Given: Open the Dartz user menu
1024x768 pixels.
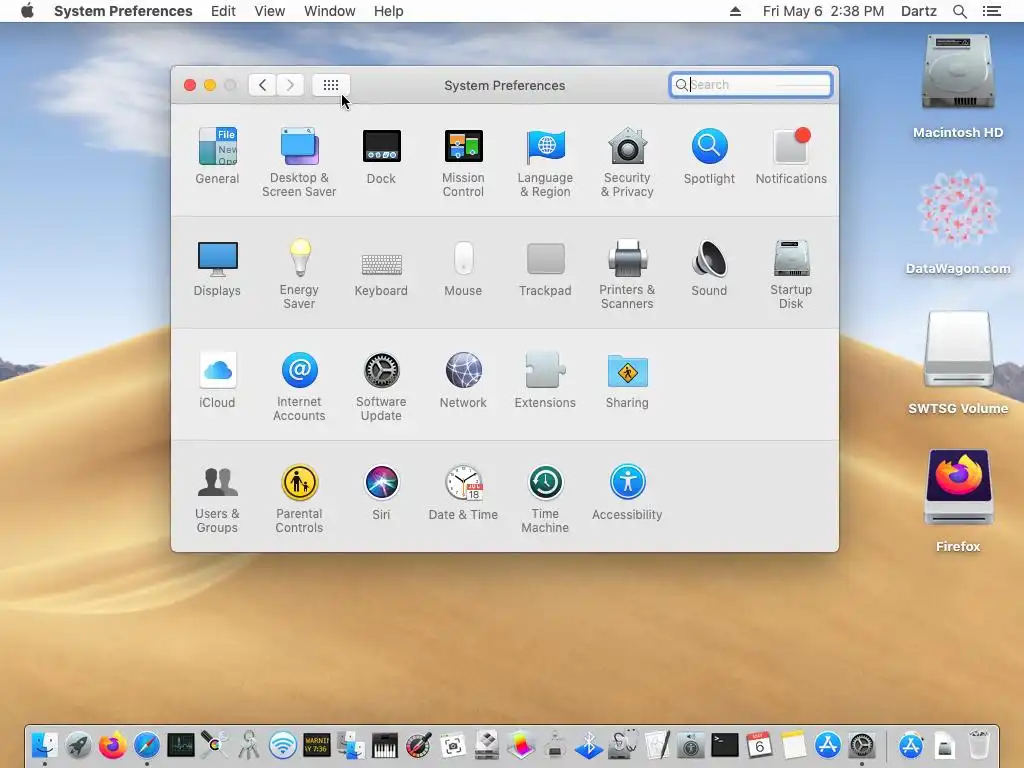Looking at the screenshot, I should [x=918, y=11].
